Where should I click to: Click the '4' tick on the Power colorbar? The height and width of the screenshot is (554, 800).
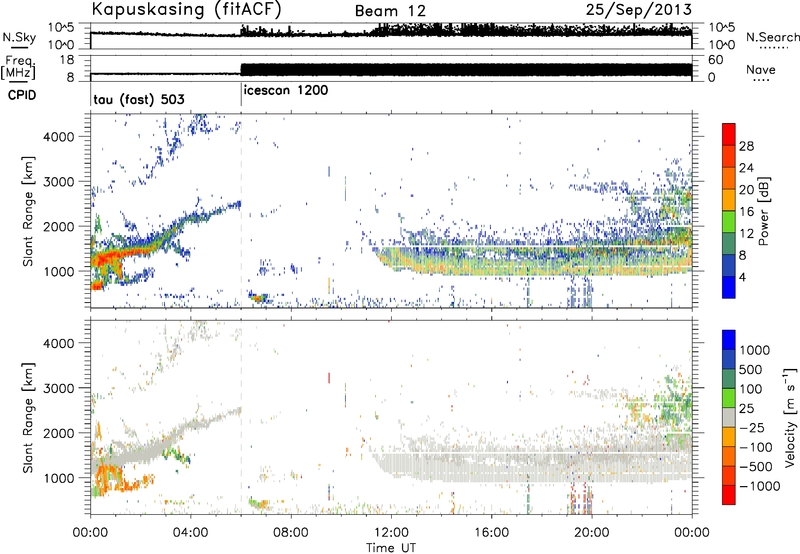point(742,277)
